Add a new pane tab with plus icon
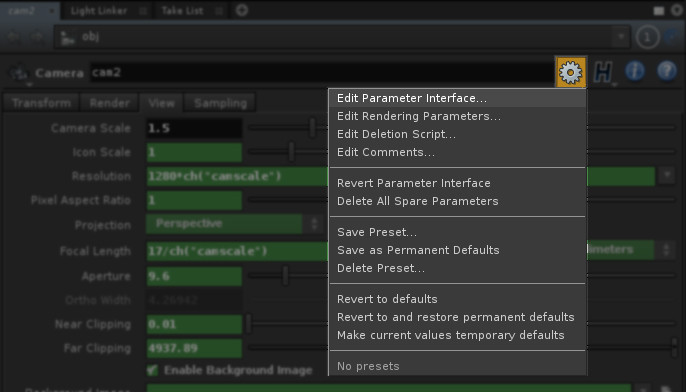Viewport: 686px width, 392px height. [x=242, y=10]
